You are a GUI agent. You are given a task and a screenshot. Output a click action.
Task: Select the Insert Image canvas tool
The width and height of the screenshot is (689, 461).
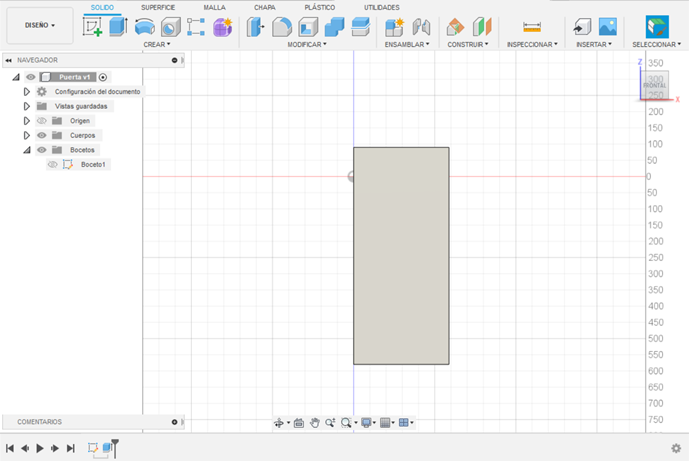pos(608,27)
